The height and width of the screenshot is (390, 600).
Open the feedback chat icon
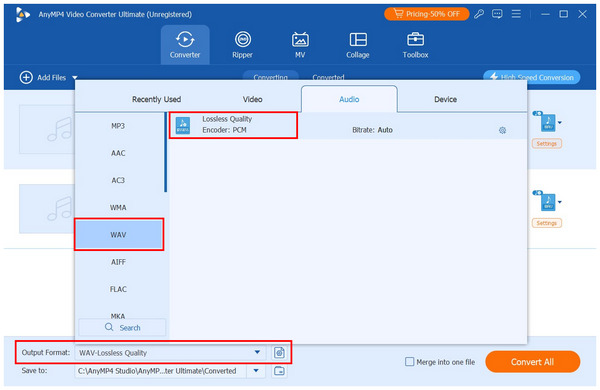[x=497, y=14]
